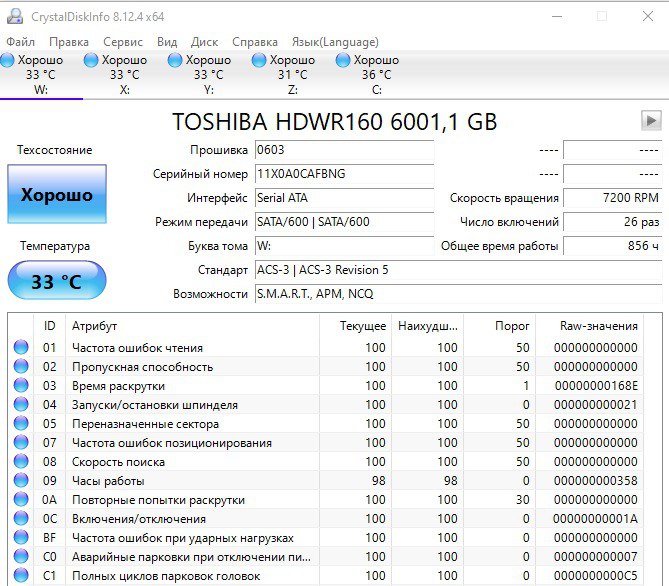669x586 pixels.
Task: Click status orb for attribute 0C
Action: (x=21, y=518)
